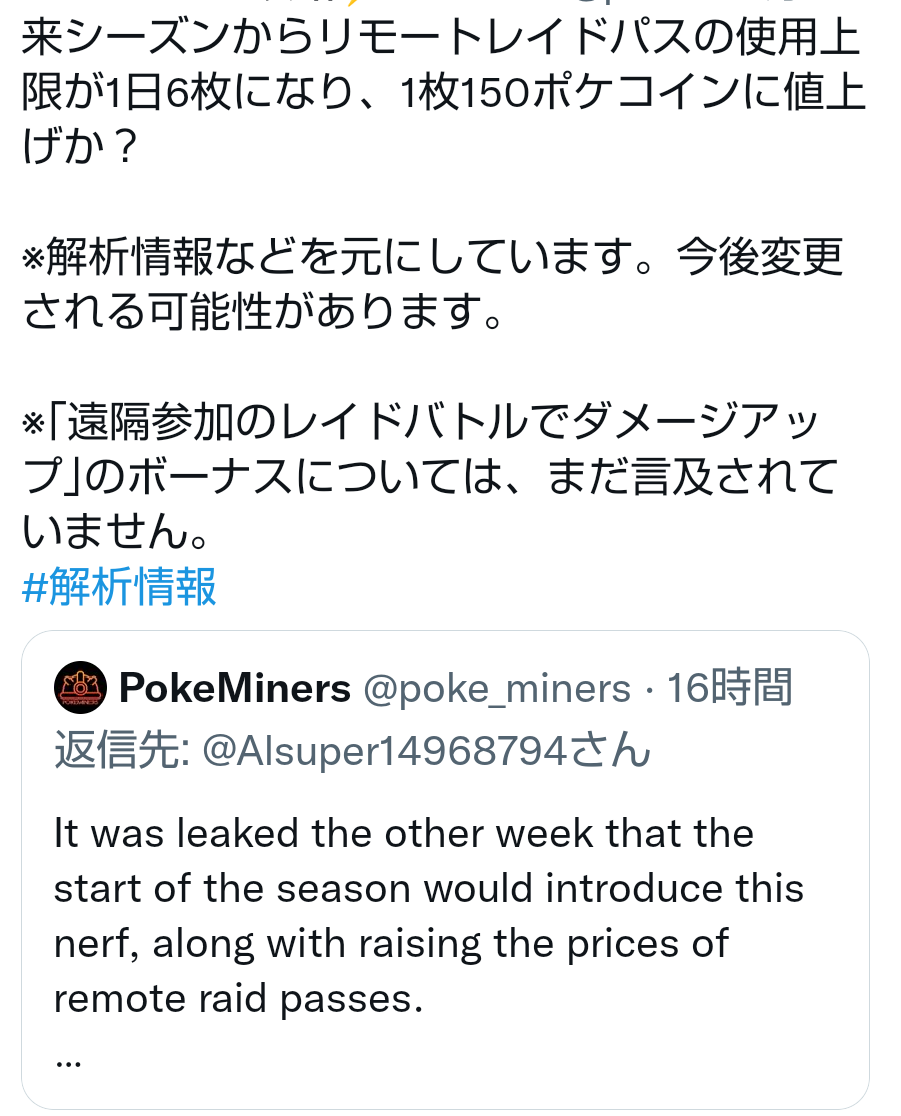Click the line starting ※解析情報などを元に
The height and width of the screenshot is (1116, 901).
[432, 259]
